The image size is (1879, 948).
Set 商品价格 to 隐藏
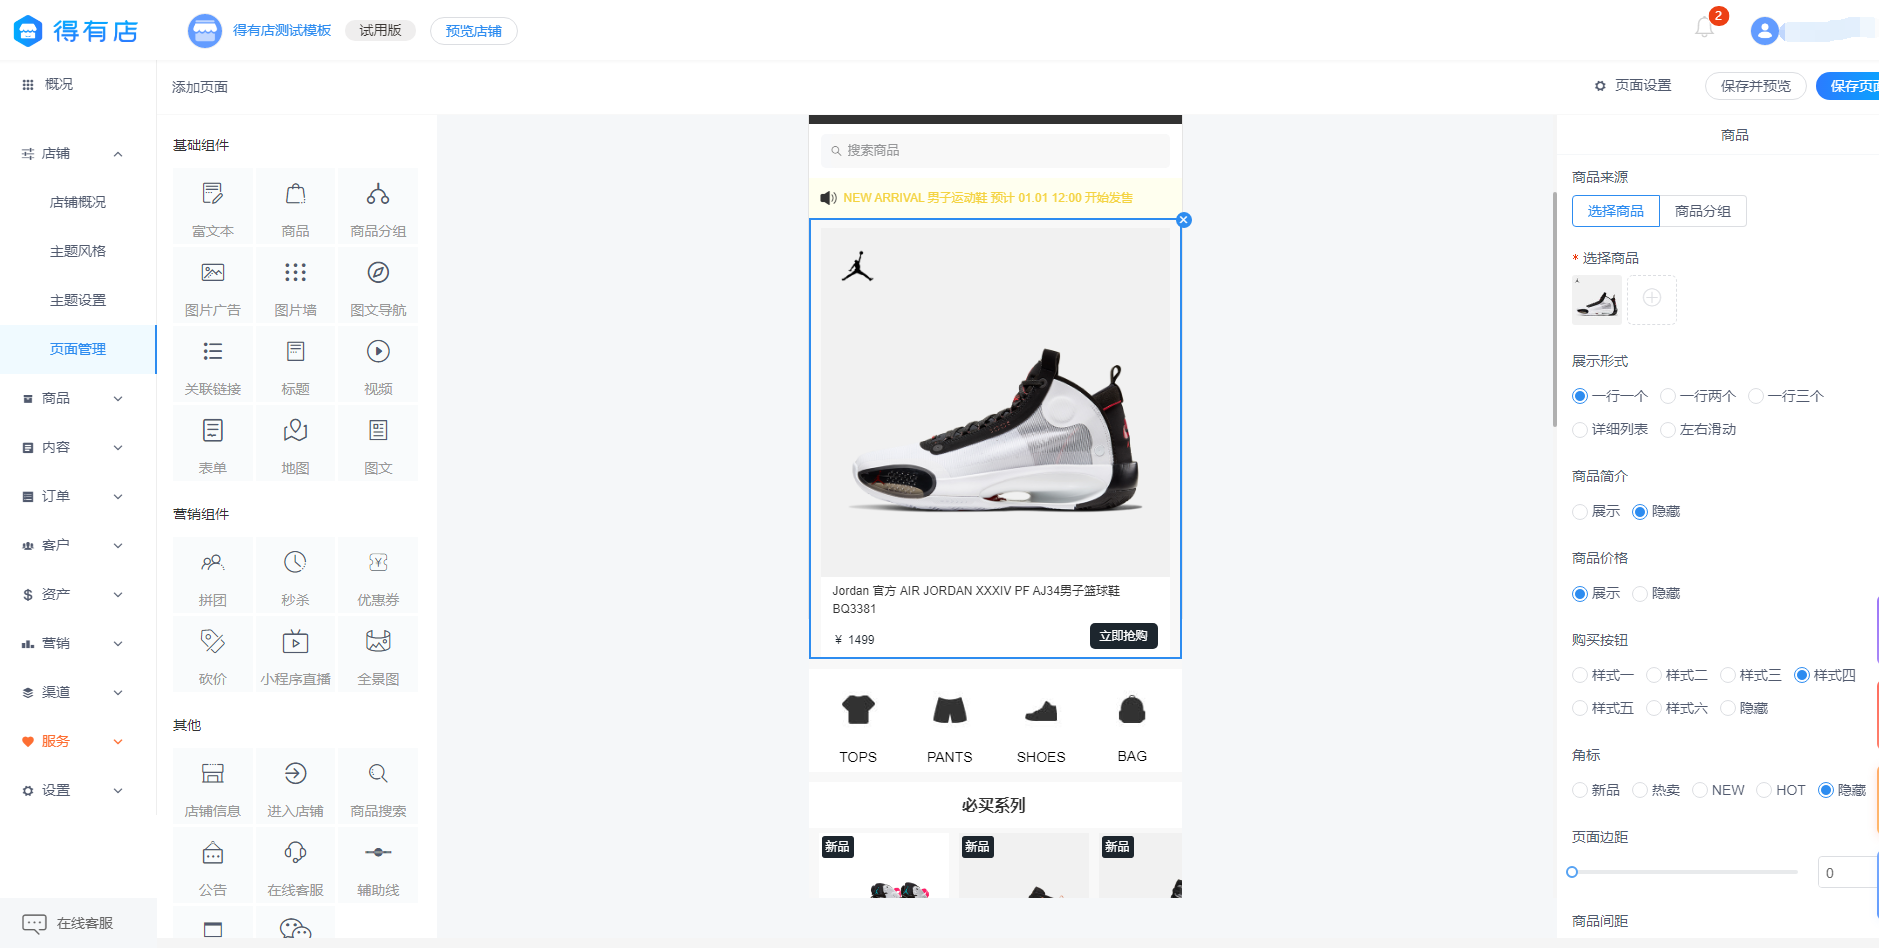pyautogui.click(x=1656, y=593)
